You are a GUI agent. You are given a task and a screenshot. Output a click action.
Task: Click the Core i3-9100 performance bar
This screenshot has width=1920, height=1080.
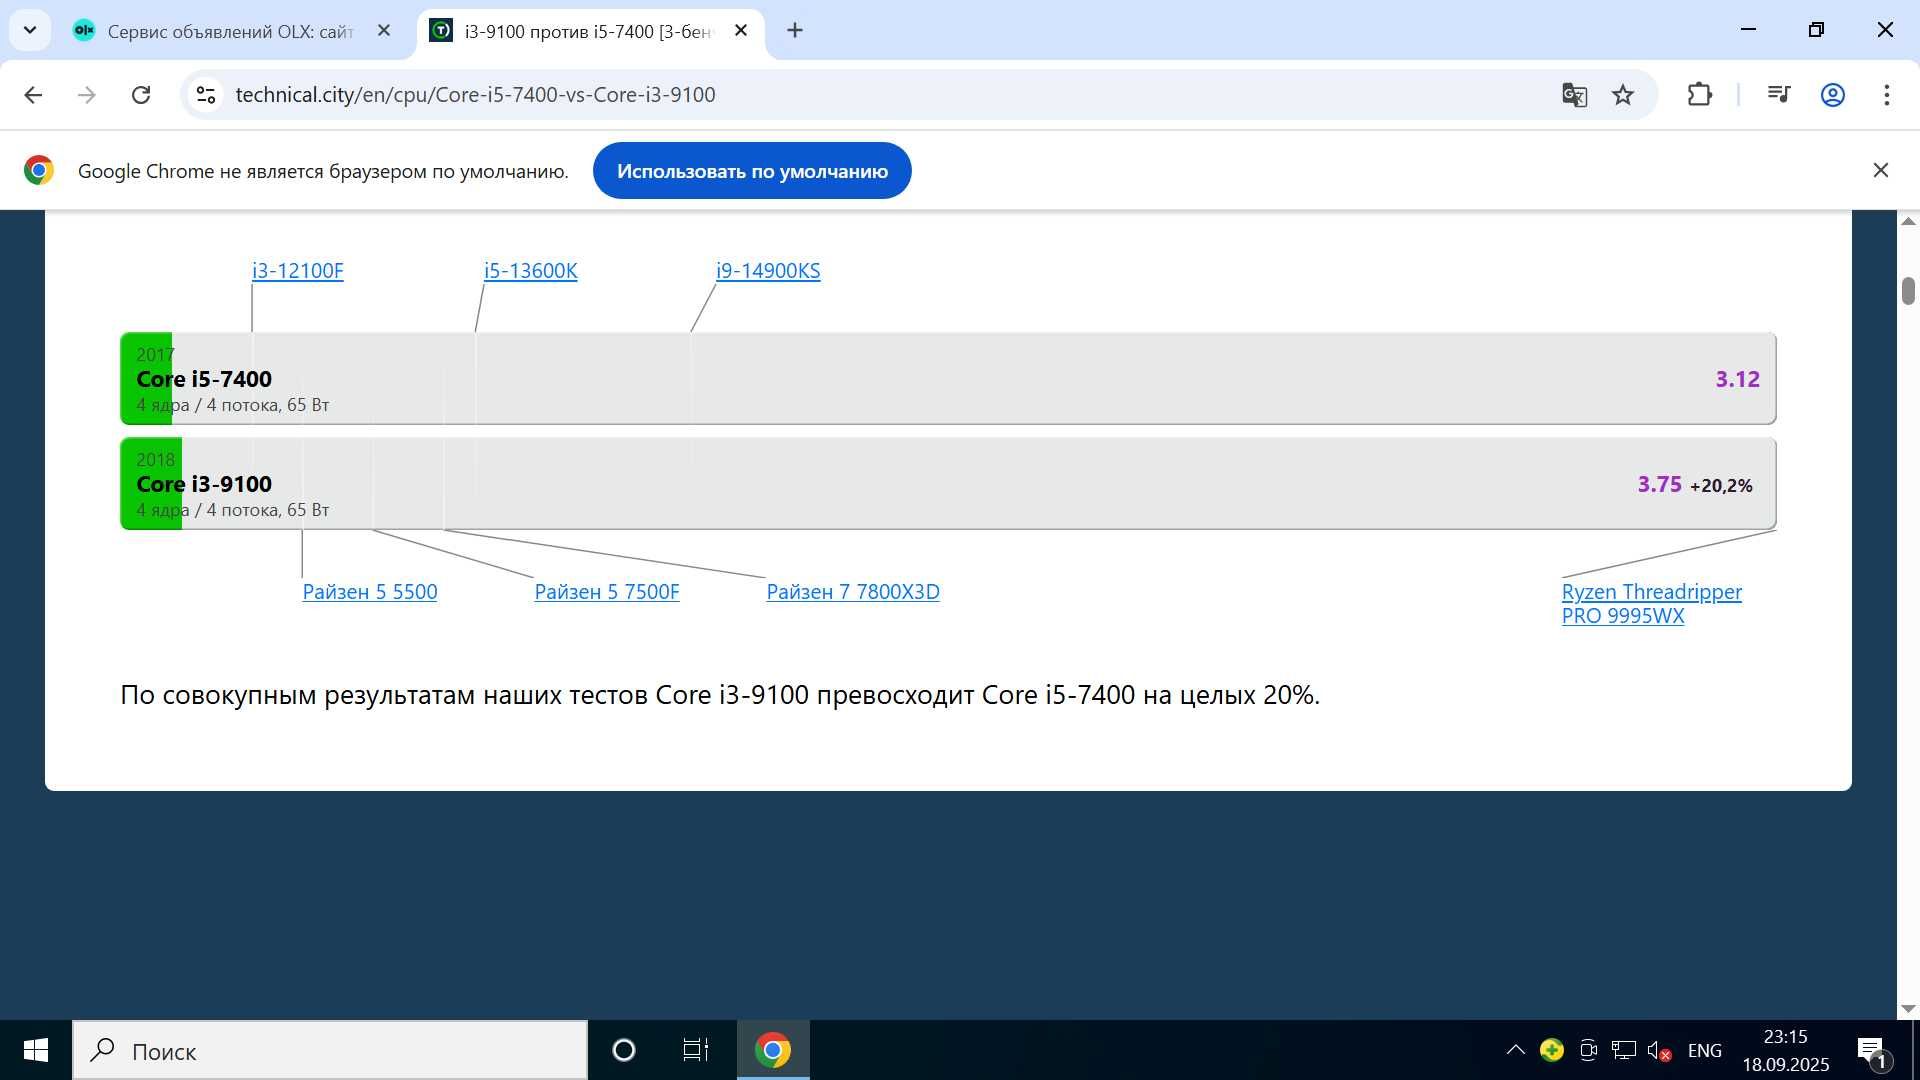coord(948,484)
